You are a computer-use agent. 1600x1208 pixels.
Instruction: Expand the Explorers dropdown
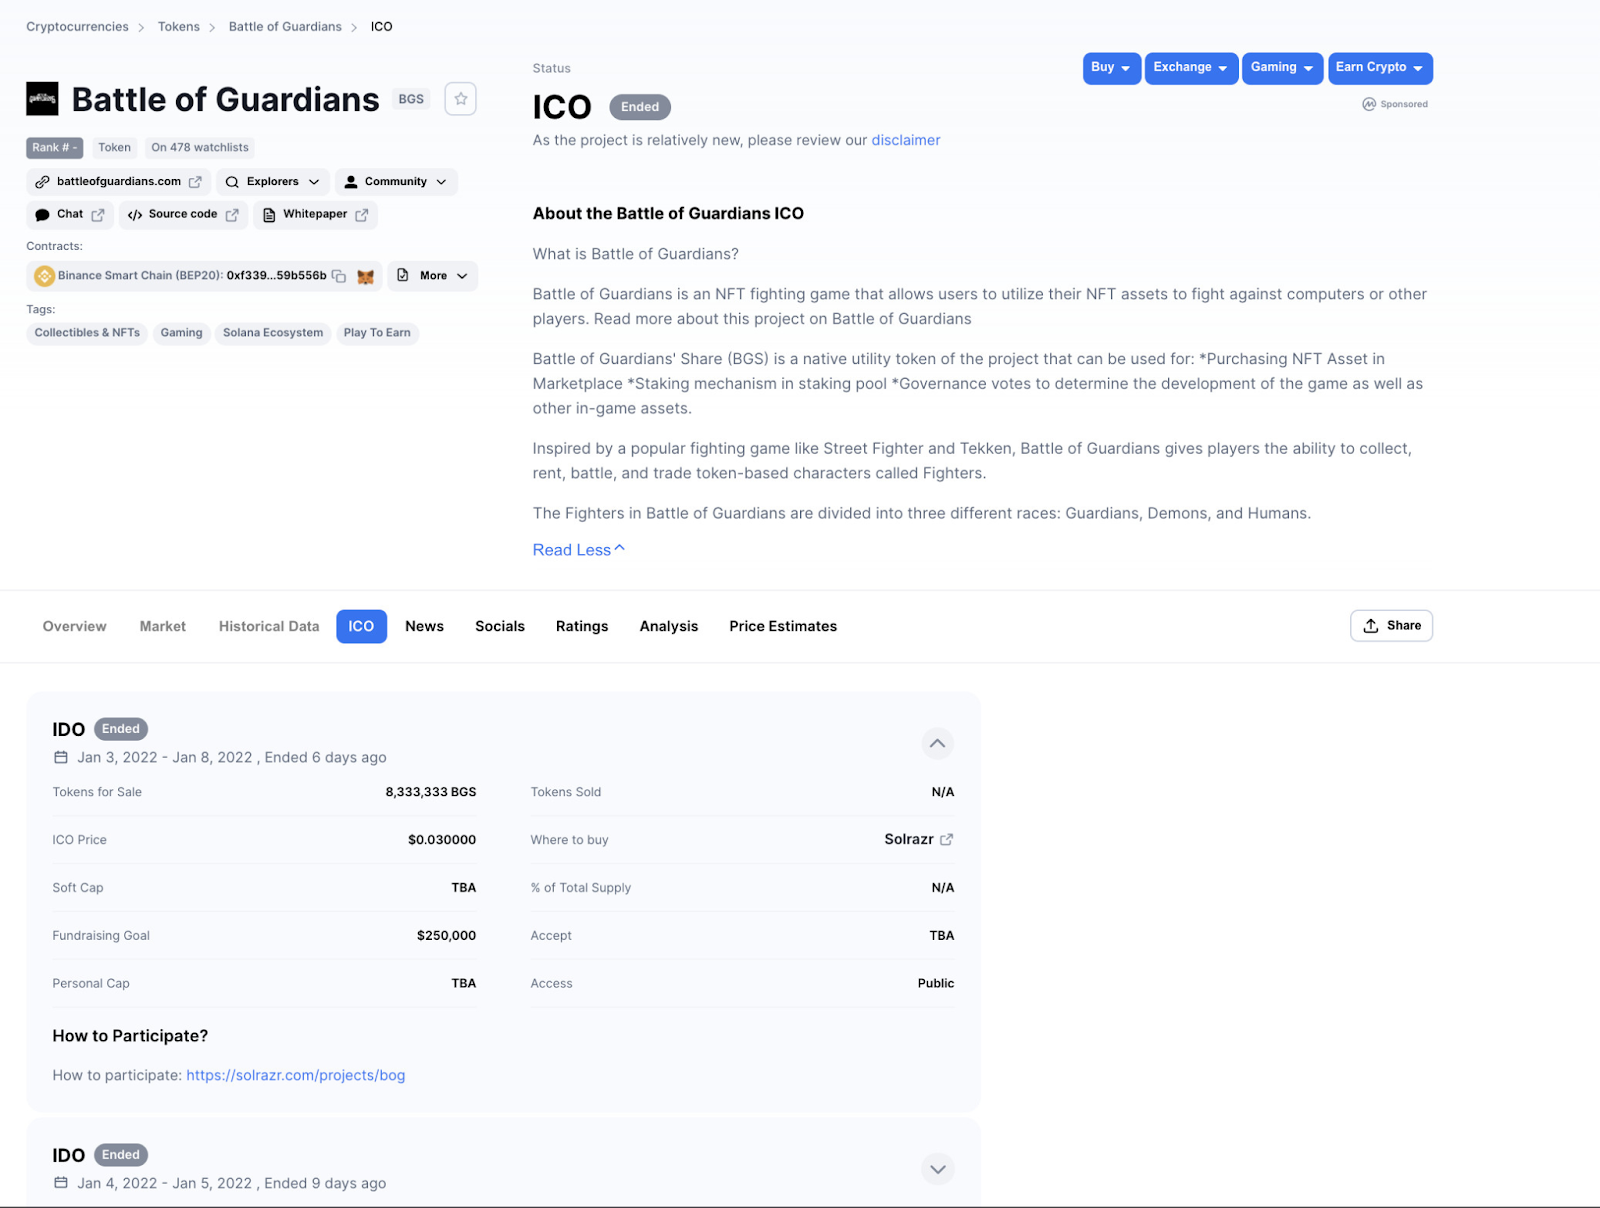click(273, 182)
